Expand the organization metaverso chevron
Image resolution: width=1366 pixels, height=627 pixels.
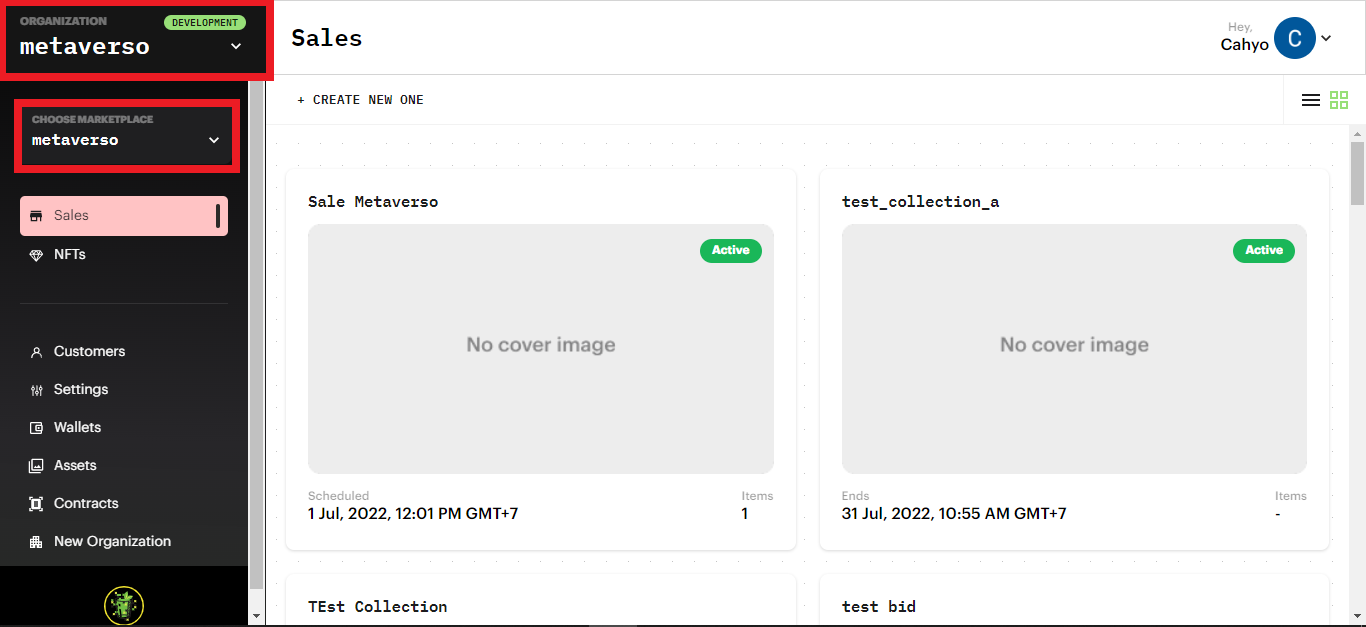click(x=236, y=46)
